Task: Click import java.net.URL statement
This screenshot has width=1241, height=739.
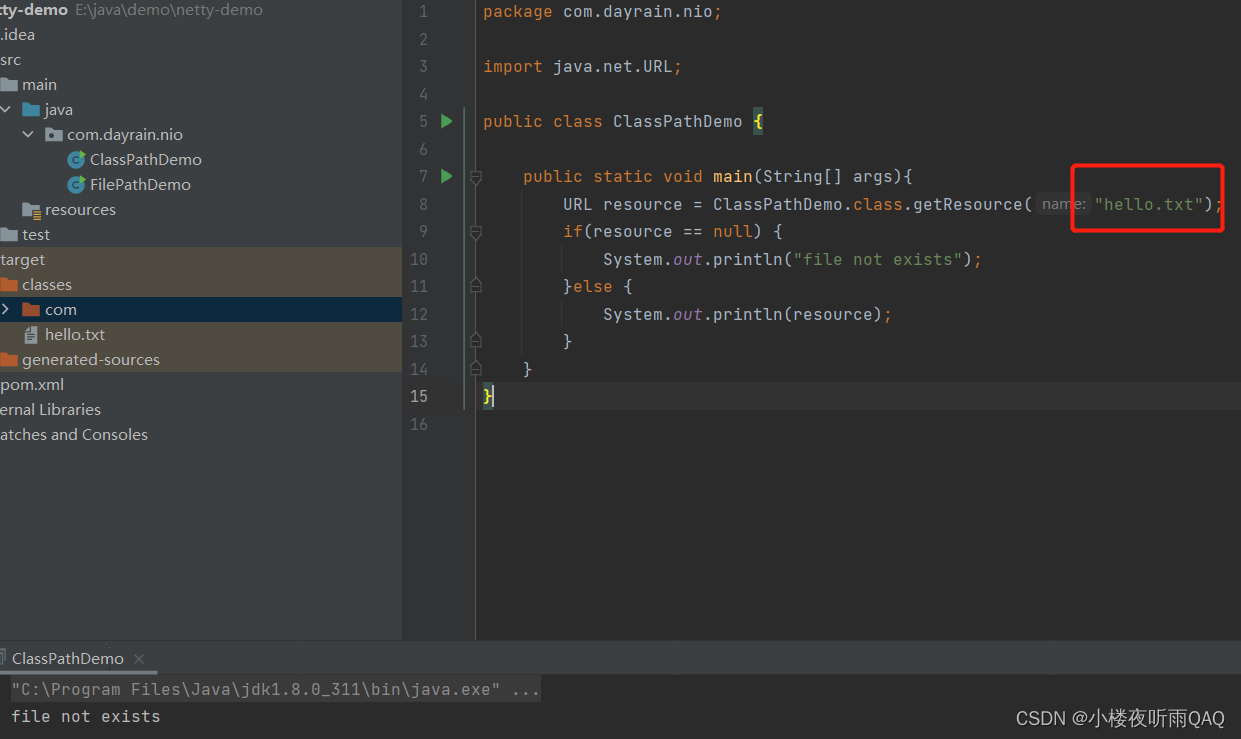Action: (x=582, y=67)
